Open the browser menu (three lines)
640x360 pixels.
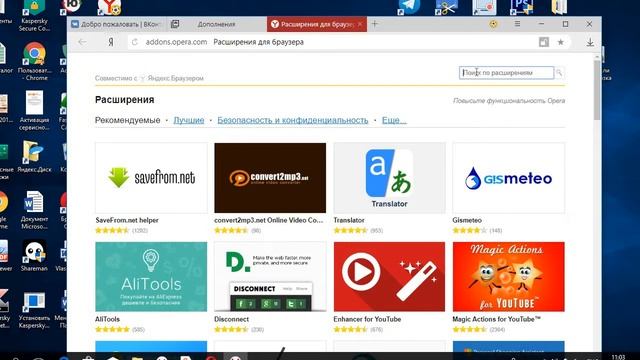coord(517,24)
